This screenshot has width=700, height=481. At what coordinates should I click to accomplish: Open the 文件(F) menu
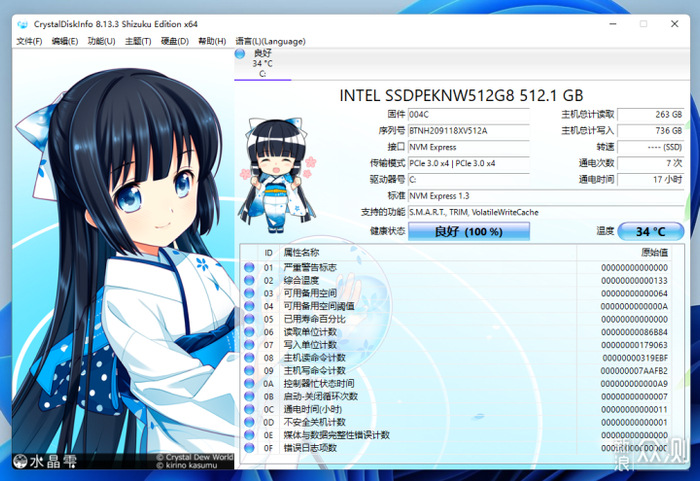29,41
